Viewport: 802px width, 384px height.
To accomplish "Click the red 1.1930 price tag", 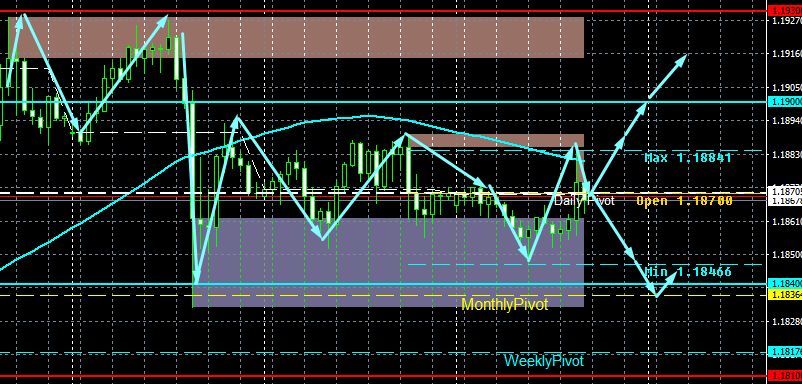I will pos(785,11).
